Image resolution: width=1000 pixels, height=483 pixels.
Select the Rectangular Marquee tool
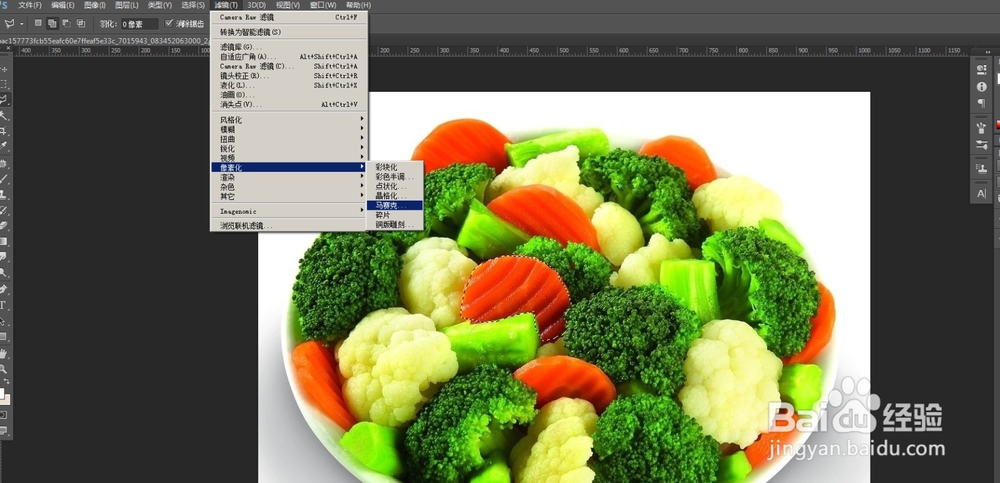pyautogui.click(x=4, y=84)
